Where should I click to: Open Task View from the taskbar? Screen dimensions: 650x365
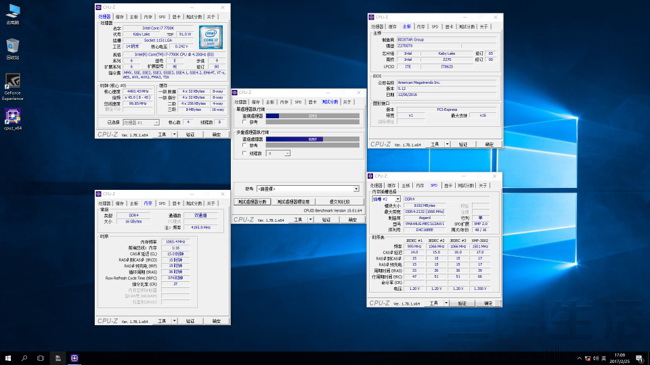(x=40, y=358)
